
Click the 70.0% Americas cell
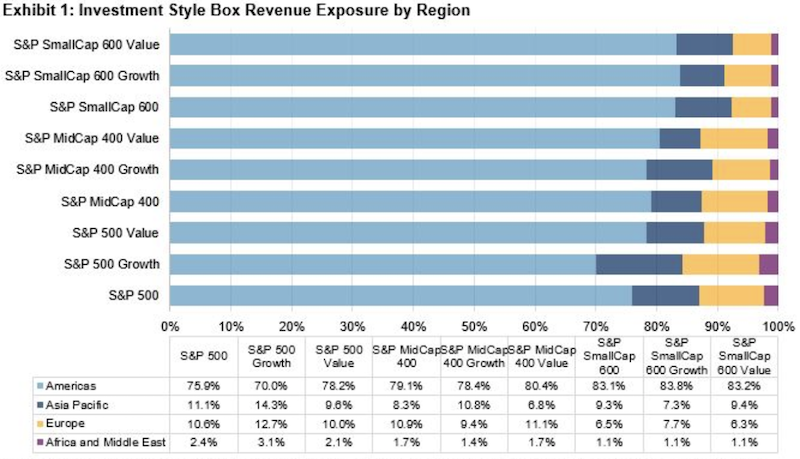[271, 386]
